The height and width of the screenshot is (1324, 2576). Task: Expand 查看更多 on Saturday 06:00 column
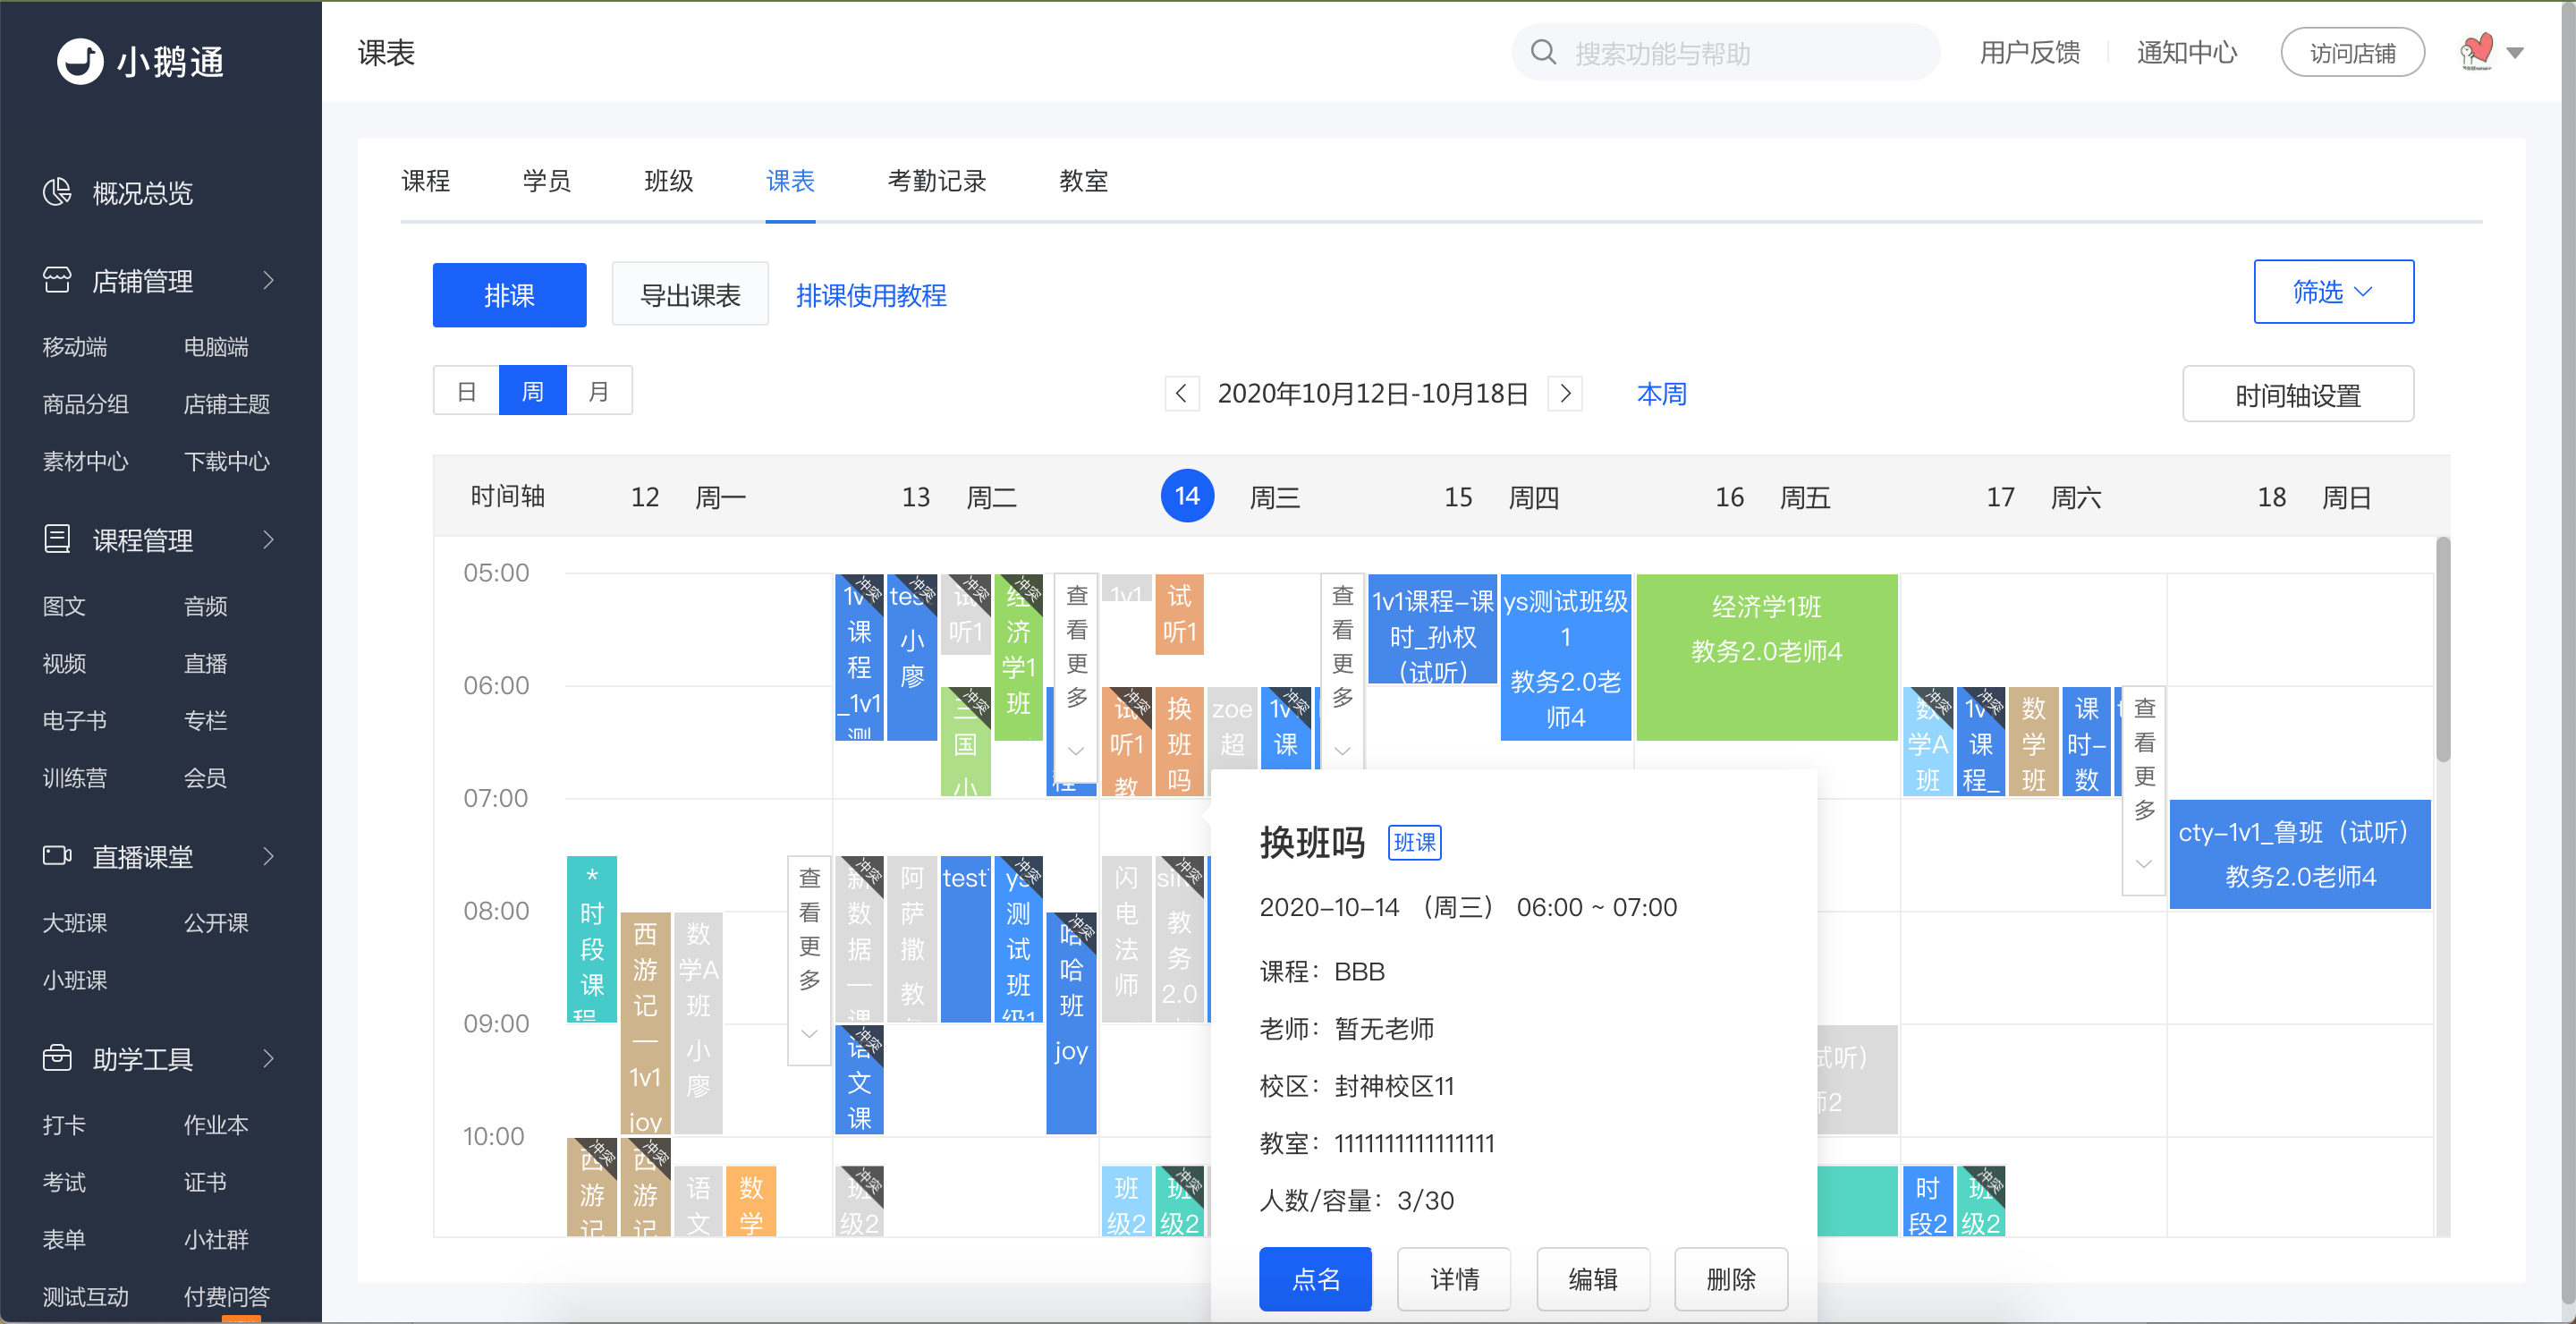[2144, 790]
